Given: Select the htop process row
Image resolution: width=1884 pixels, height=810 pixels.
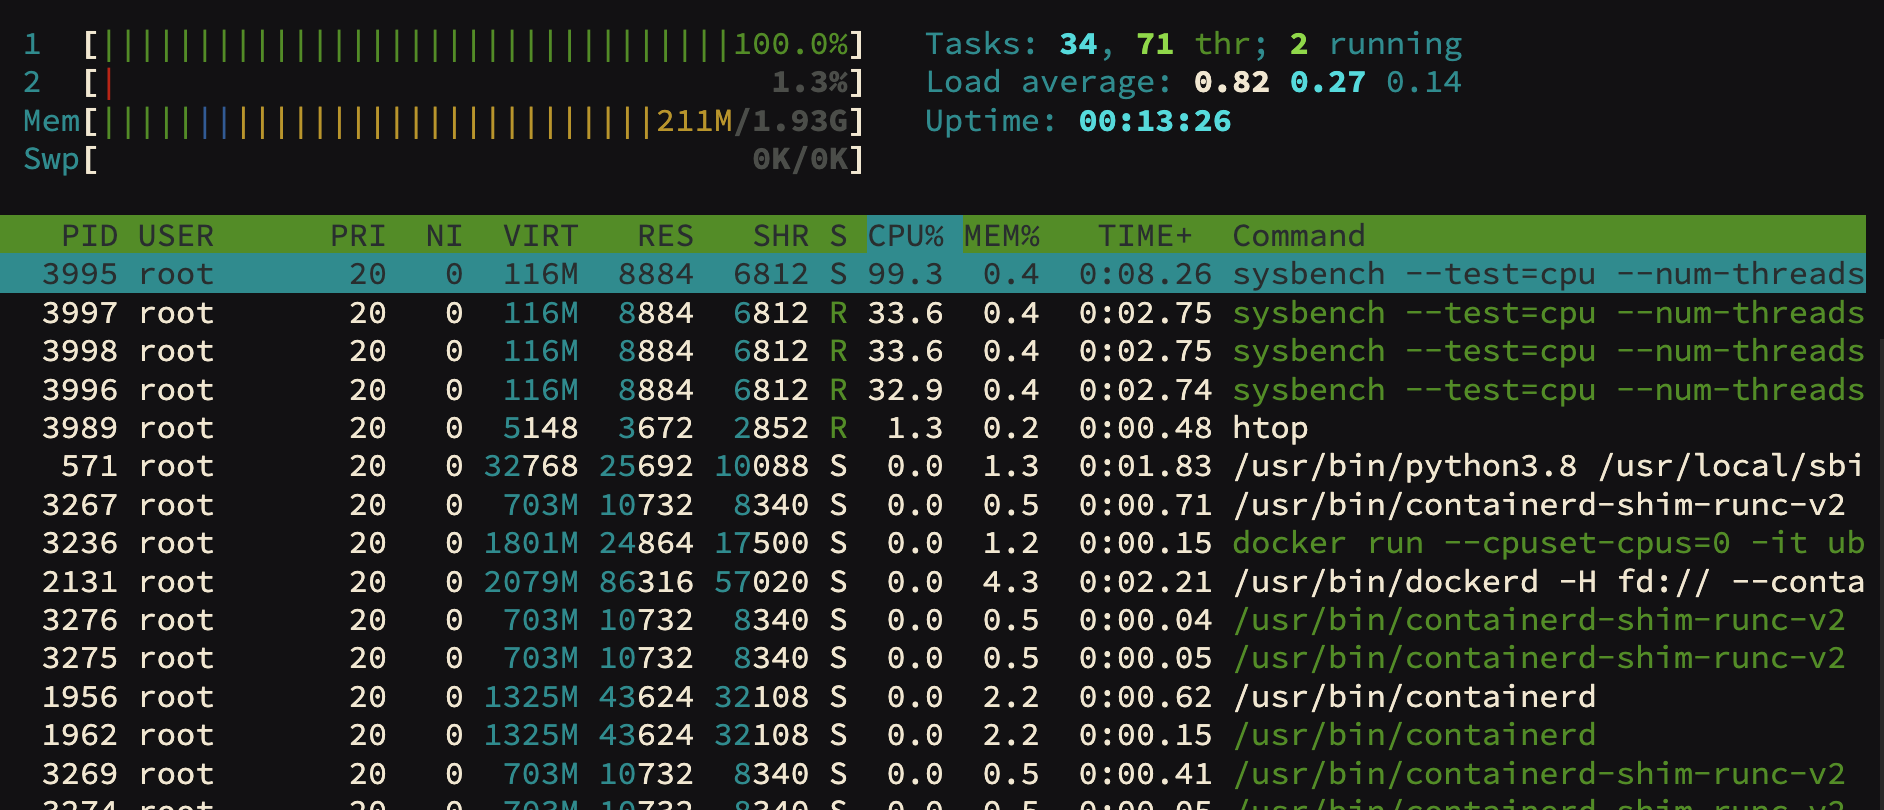Looking at the screenshot, I should coord(933,428).
